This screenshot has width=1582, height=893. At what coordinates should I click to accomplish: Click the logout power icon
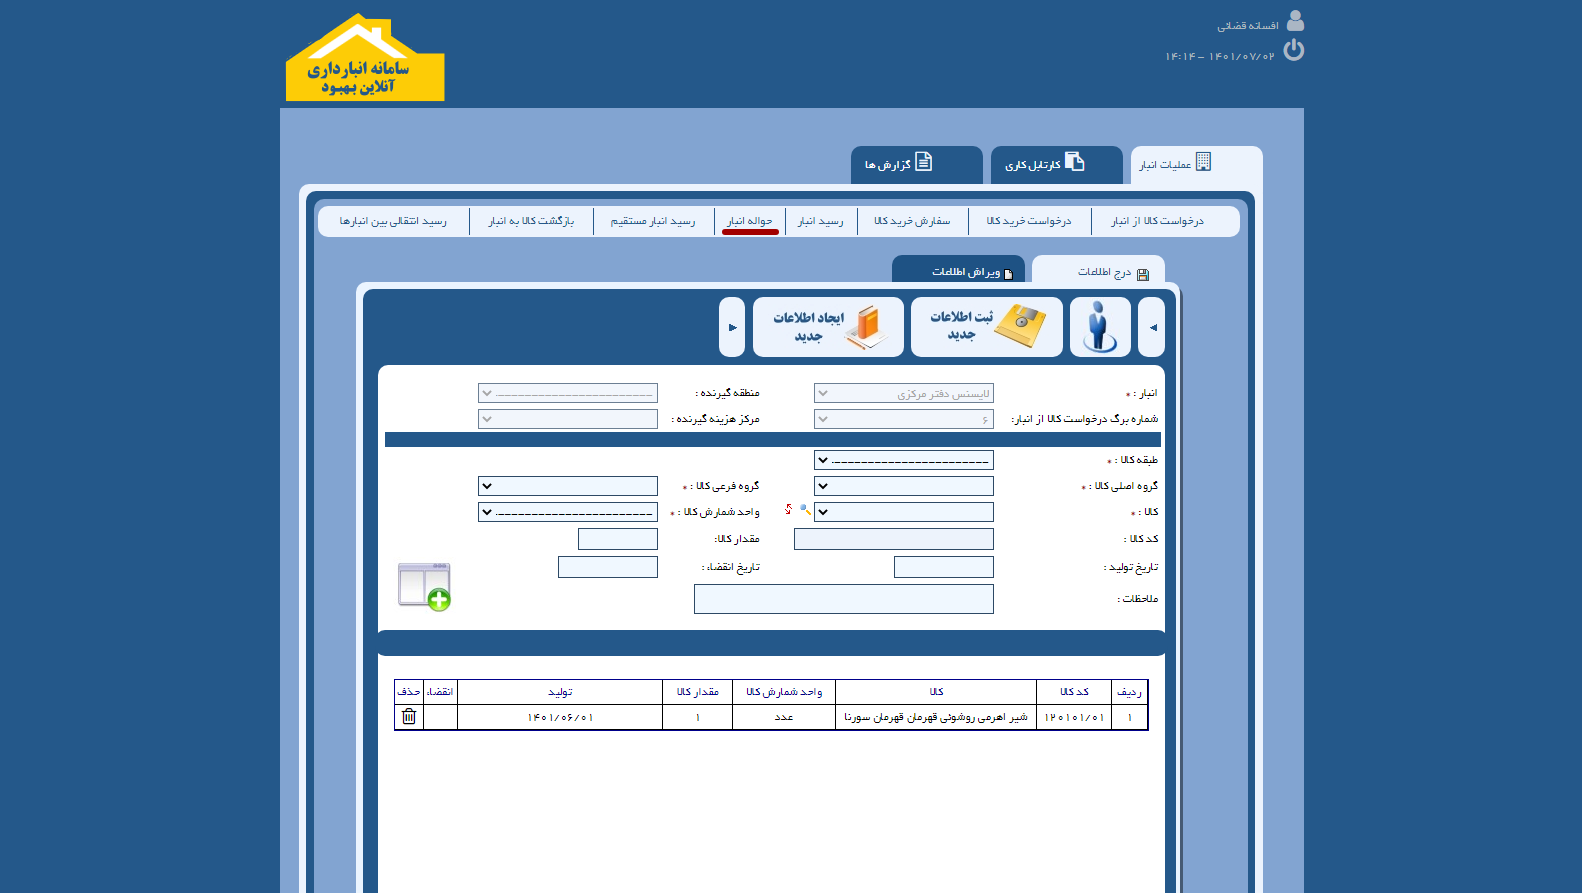click(1293, 50)
